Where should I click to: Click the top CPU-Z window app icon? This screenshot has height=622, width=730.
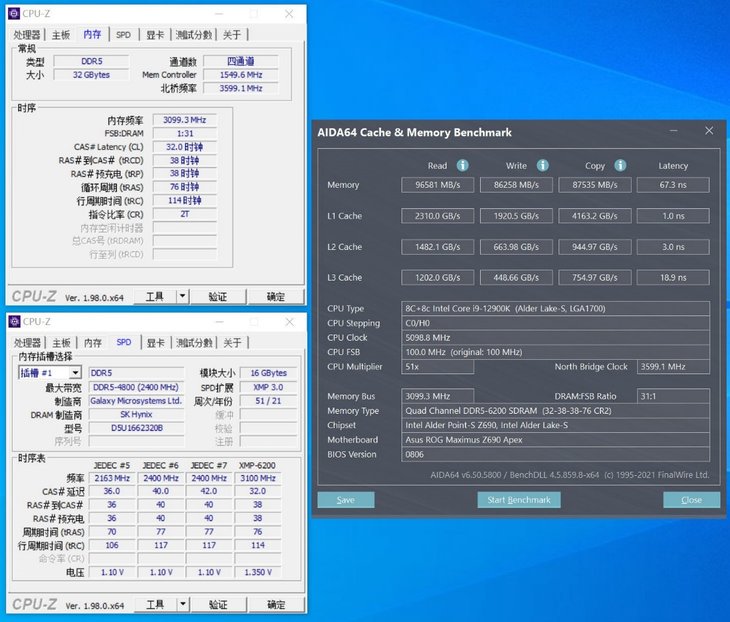[14, 14]
